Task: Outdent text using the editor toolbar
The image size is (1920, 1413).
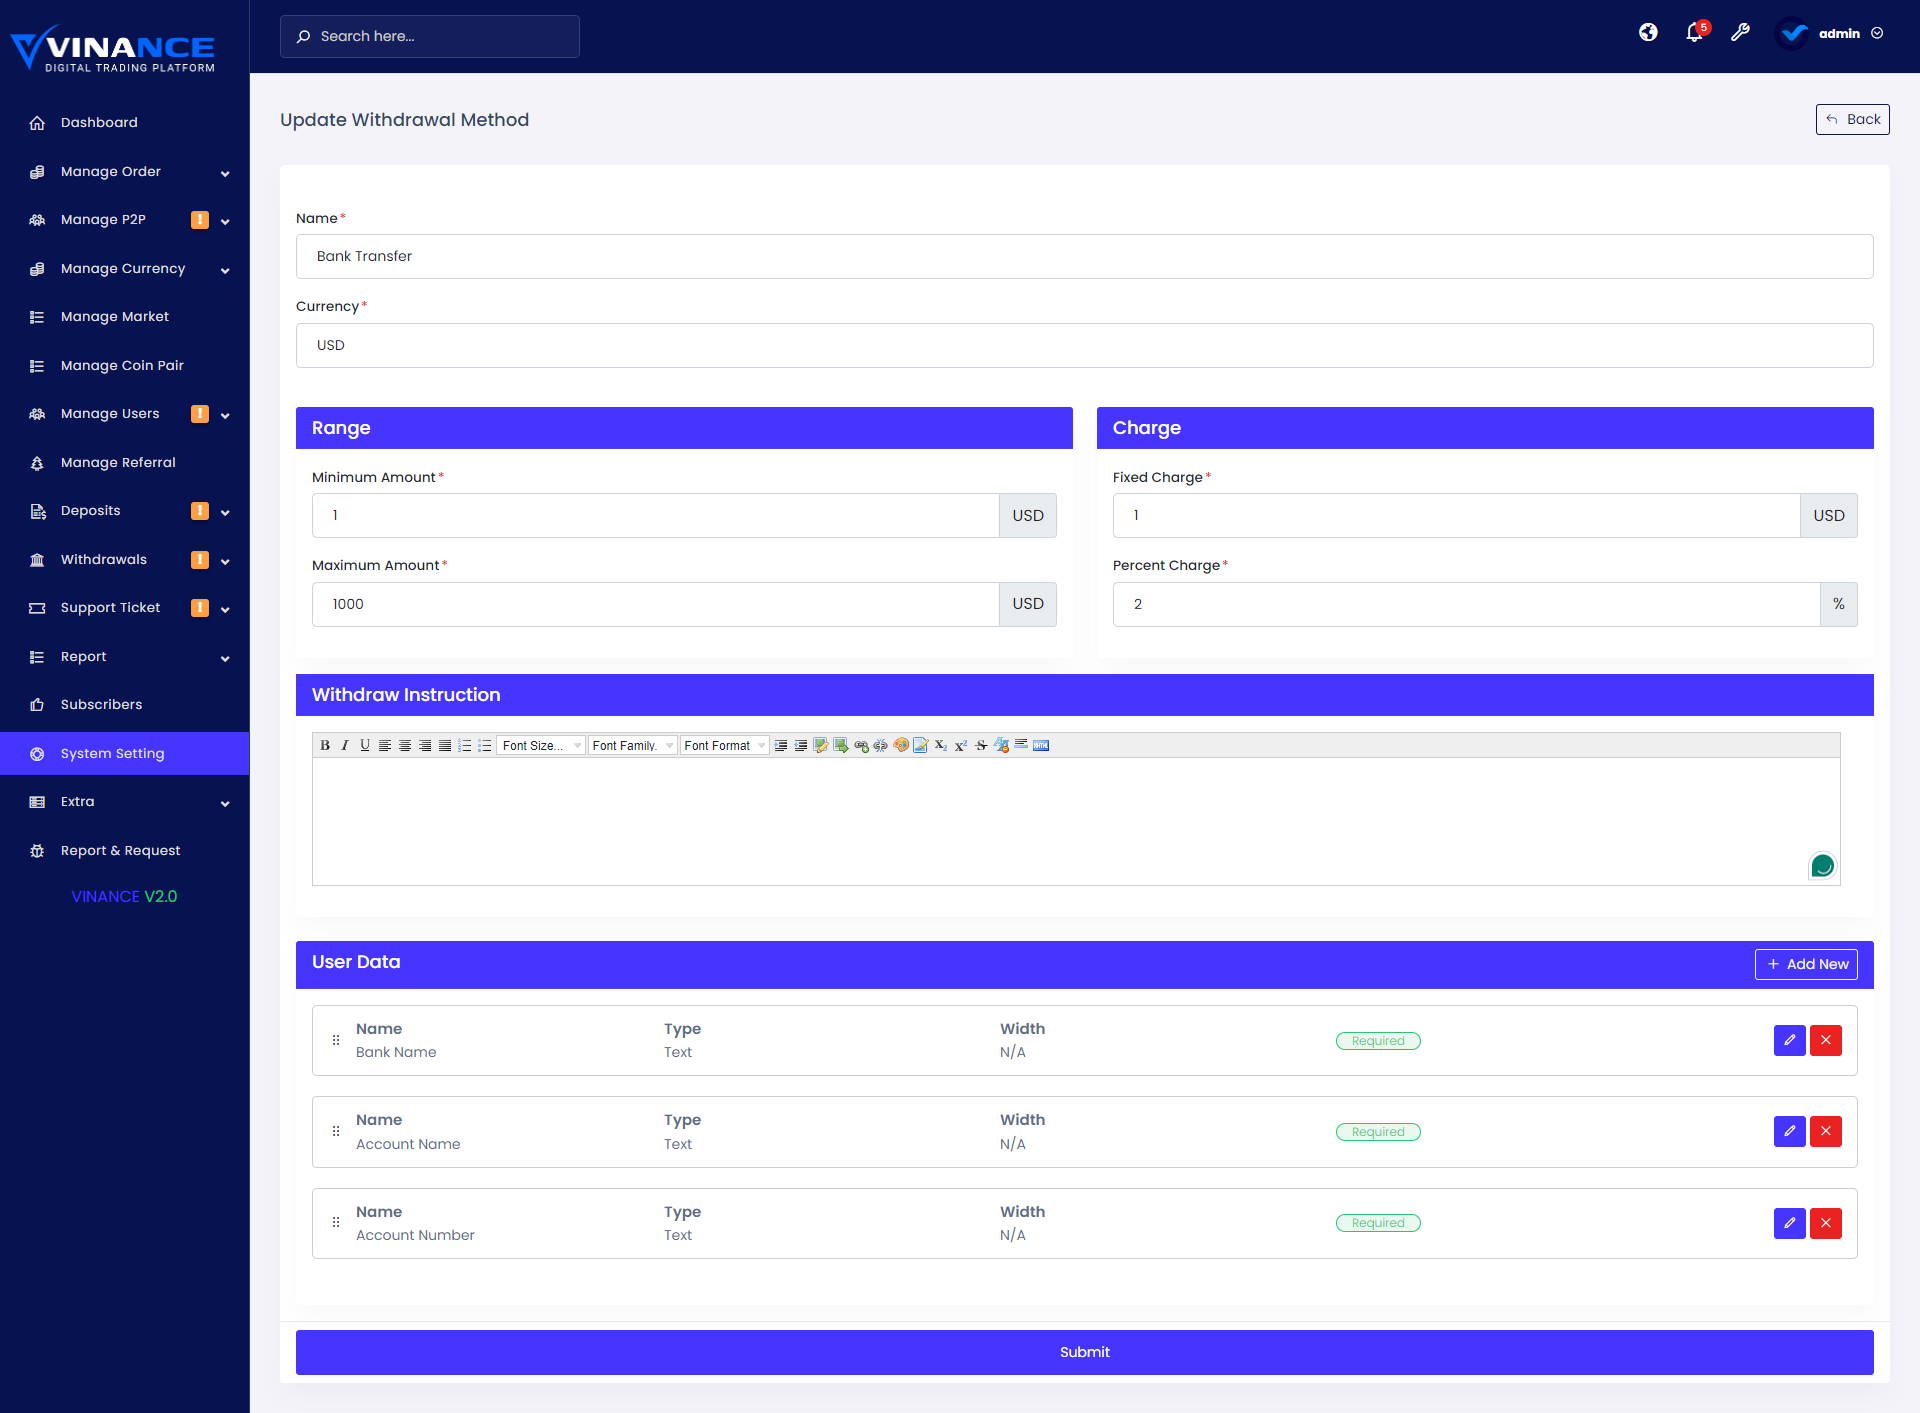Action: [801, 745]
